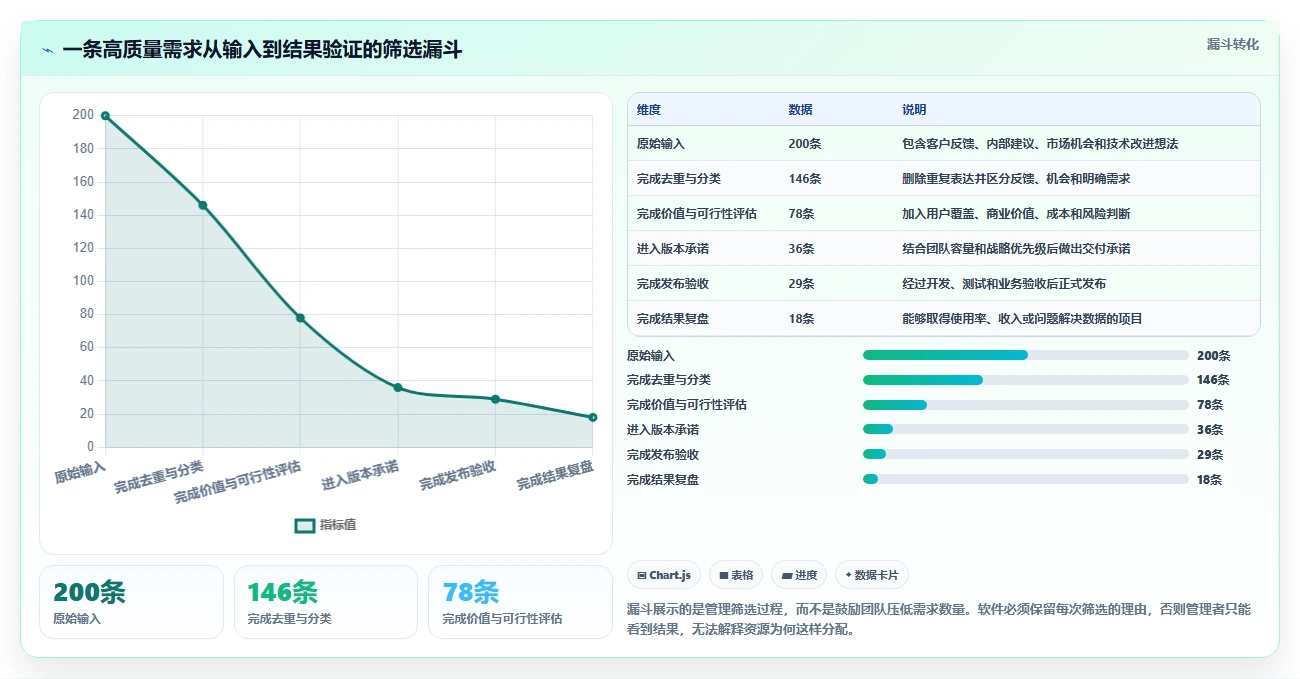This screenshot has height=679, width=1300.
Task: Click the 进入版本承诺 x-axis label
Action: click(x=360, y=474)
